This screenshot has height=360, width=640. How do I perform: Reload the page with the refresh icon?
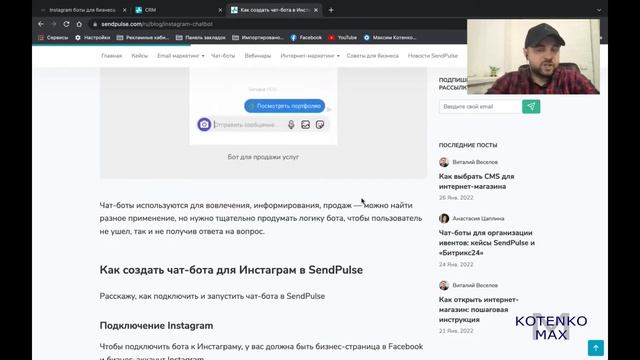coord(66,24)
